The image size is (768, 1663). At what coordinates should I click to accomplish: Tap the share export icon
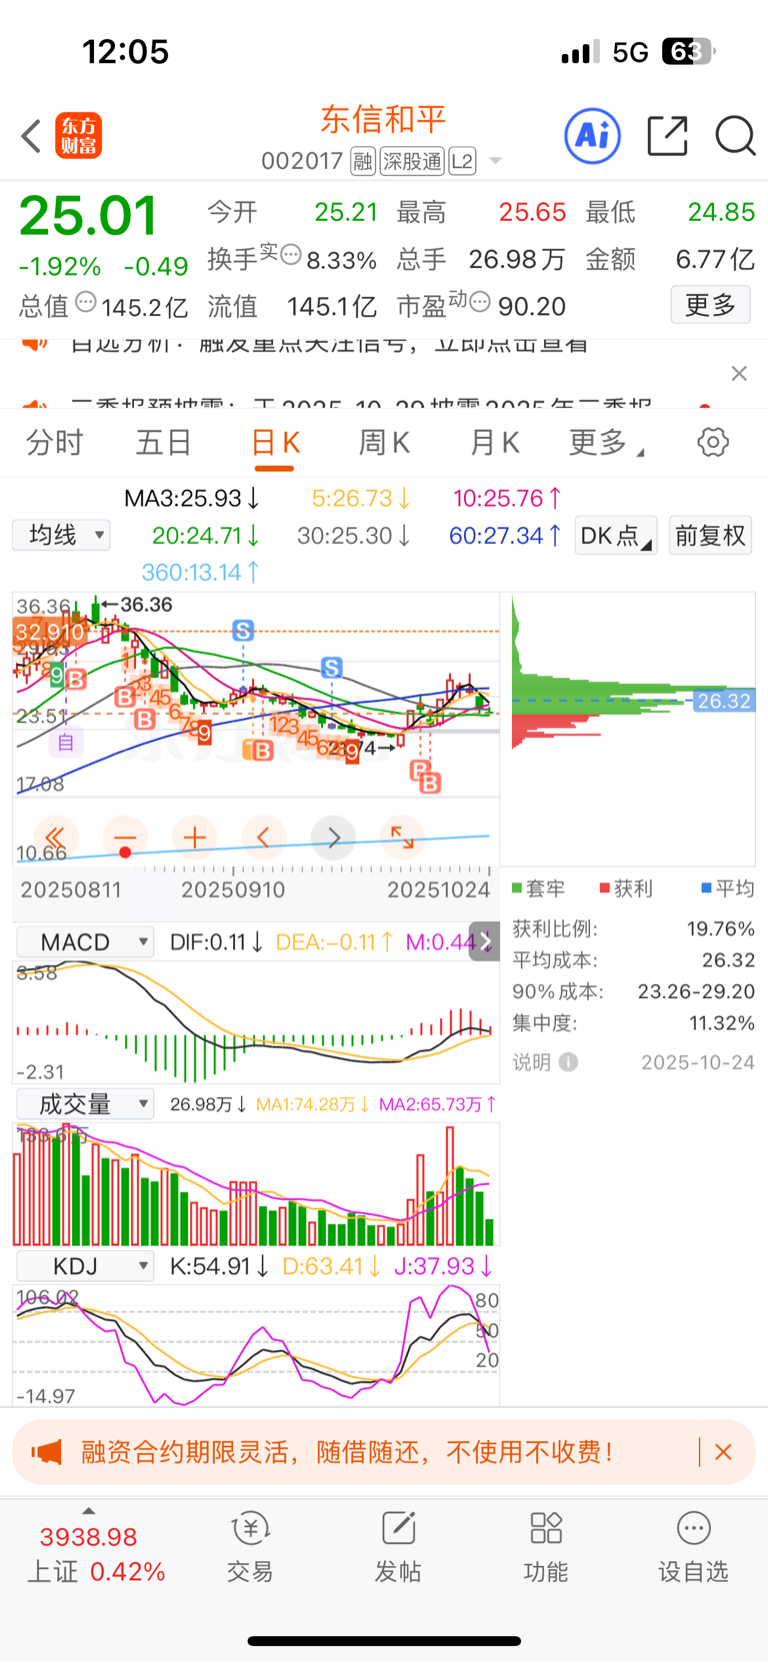[x=667, y=136]
